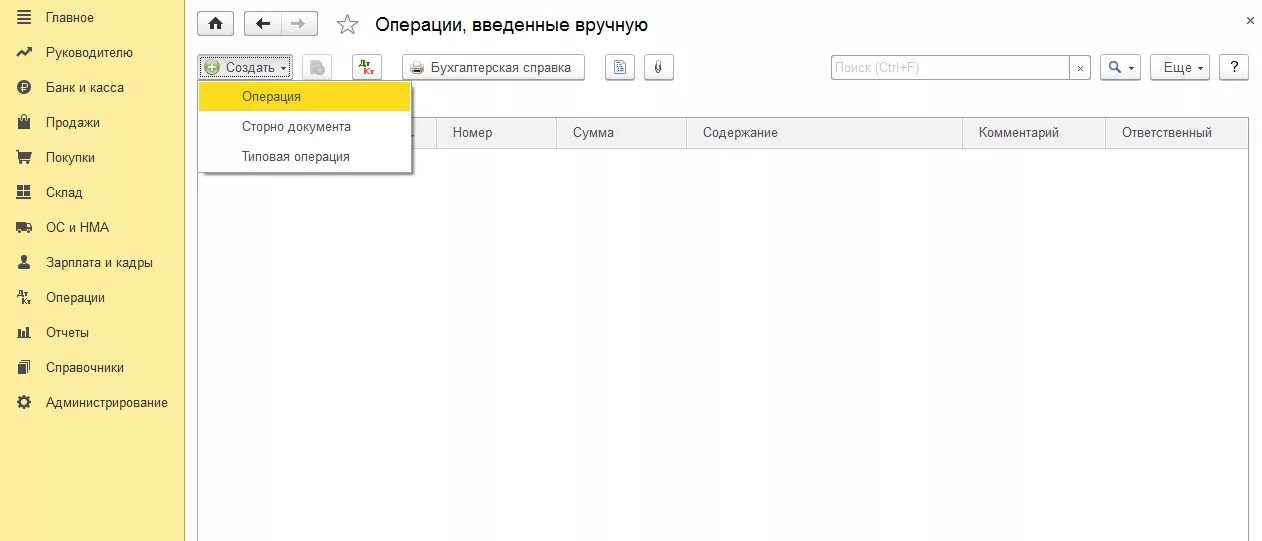This screenshot has width=1262, height=541.
Task: Open the Отчеты section
Action: (x=67, y=332)
